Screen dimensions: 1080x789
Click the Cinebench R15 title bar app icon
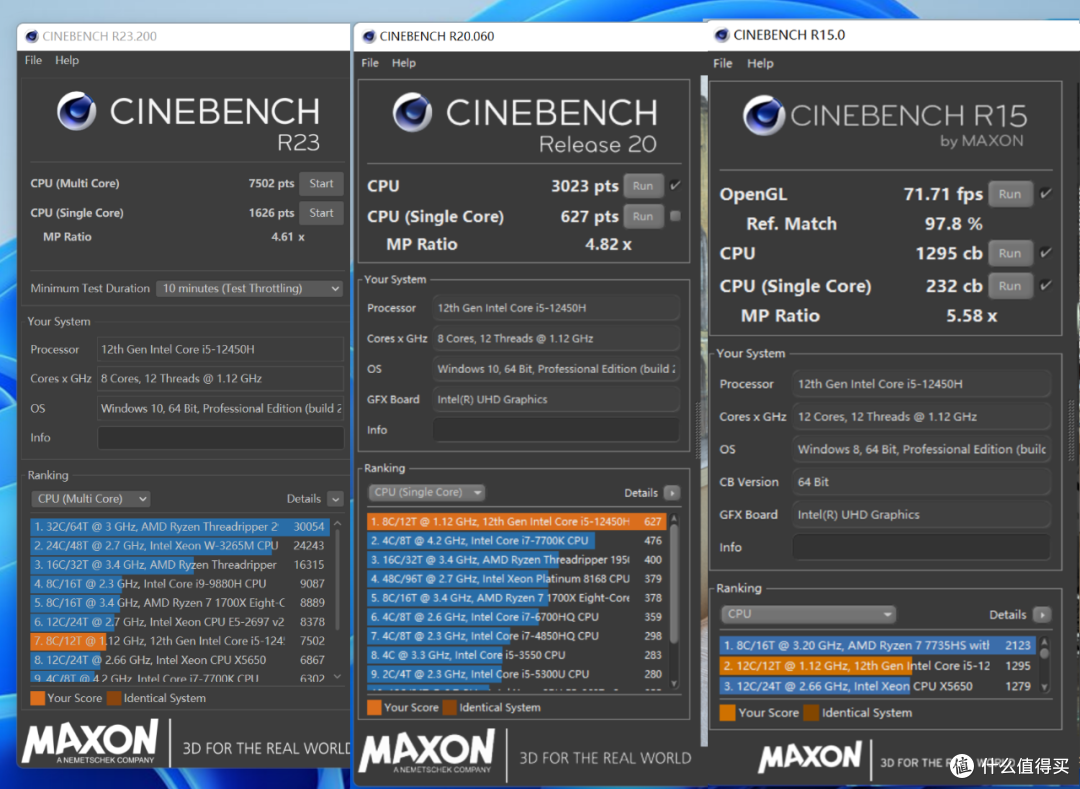pos(722,35)
